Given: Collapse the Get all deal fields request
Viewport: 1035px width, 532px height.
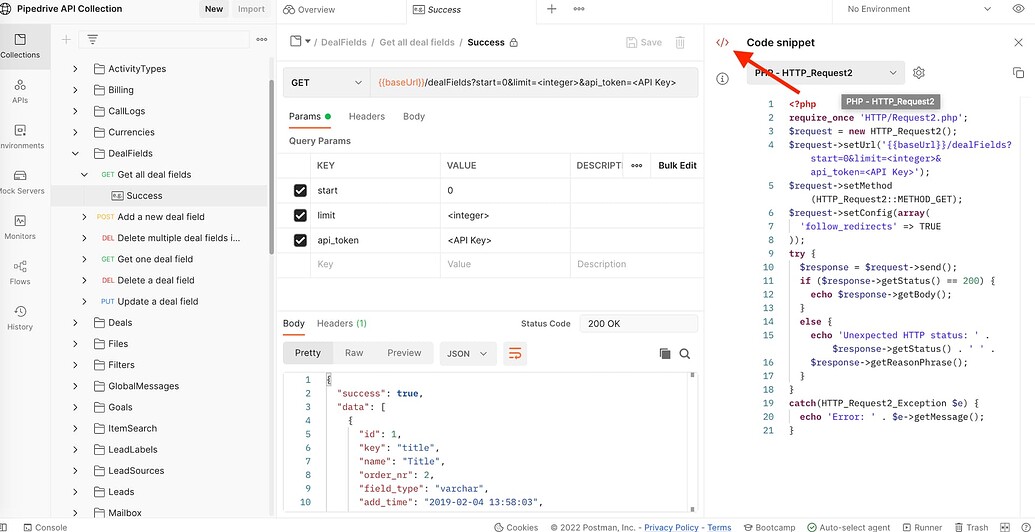Looking at the screenshot, I should click(84, 174).
